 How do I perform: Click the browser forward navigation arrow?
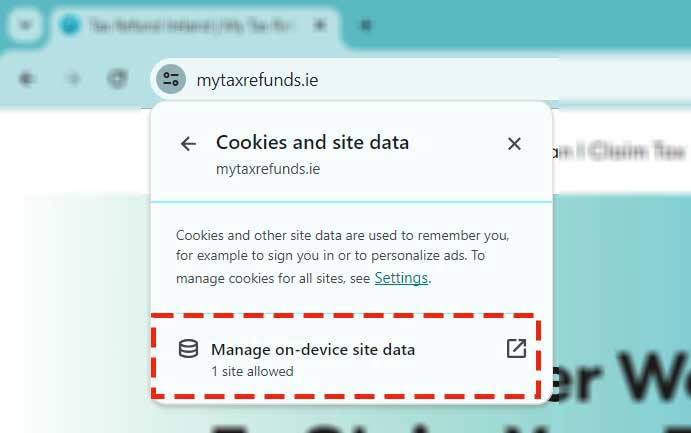(73, 79)
